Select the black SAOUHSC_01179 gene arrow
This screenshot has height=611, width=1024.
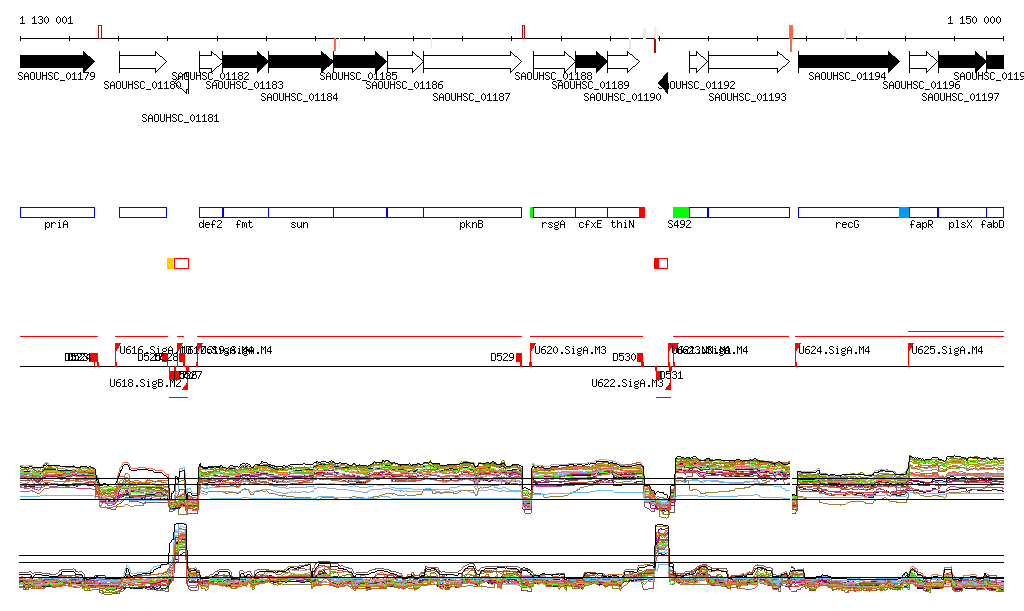(57, 62)
